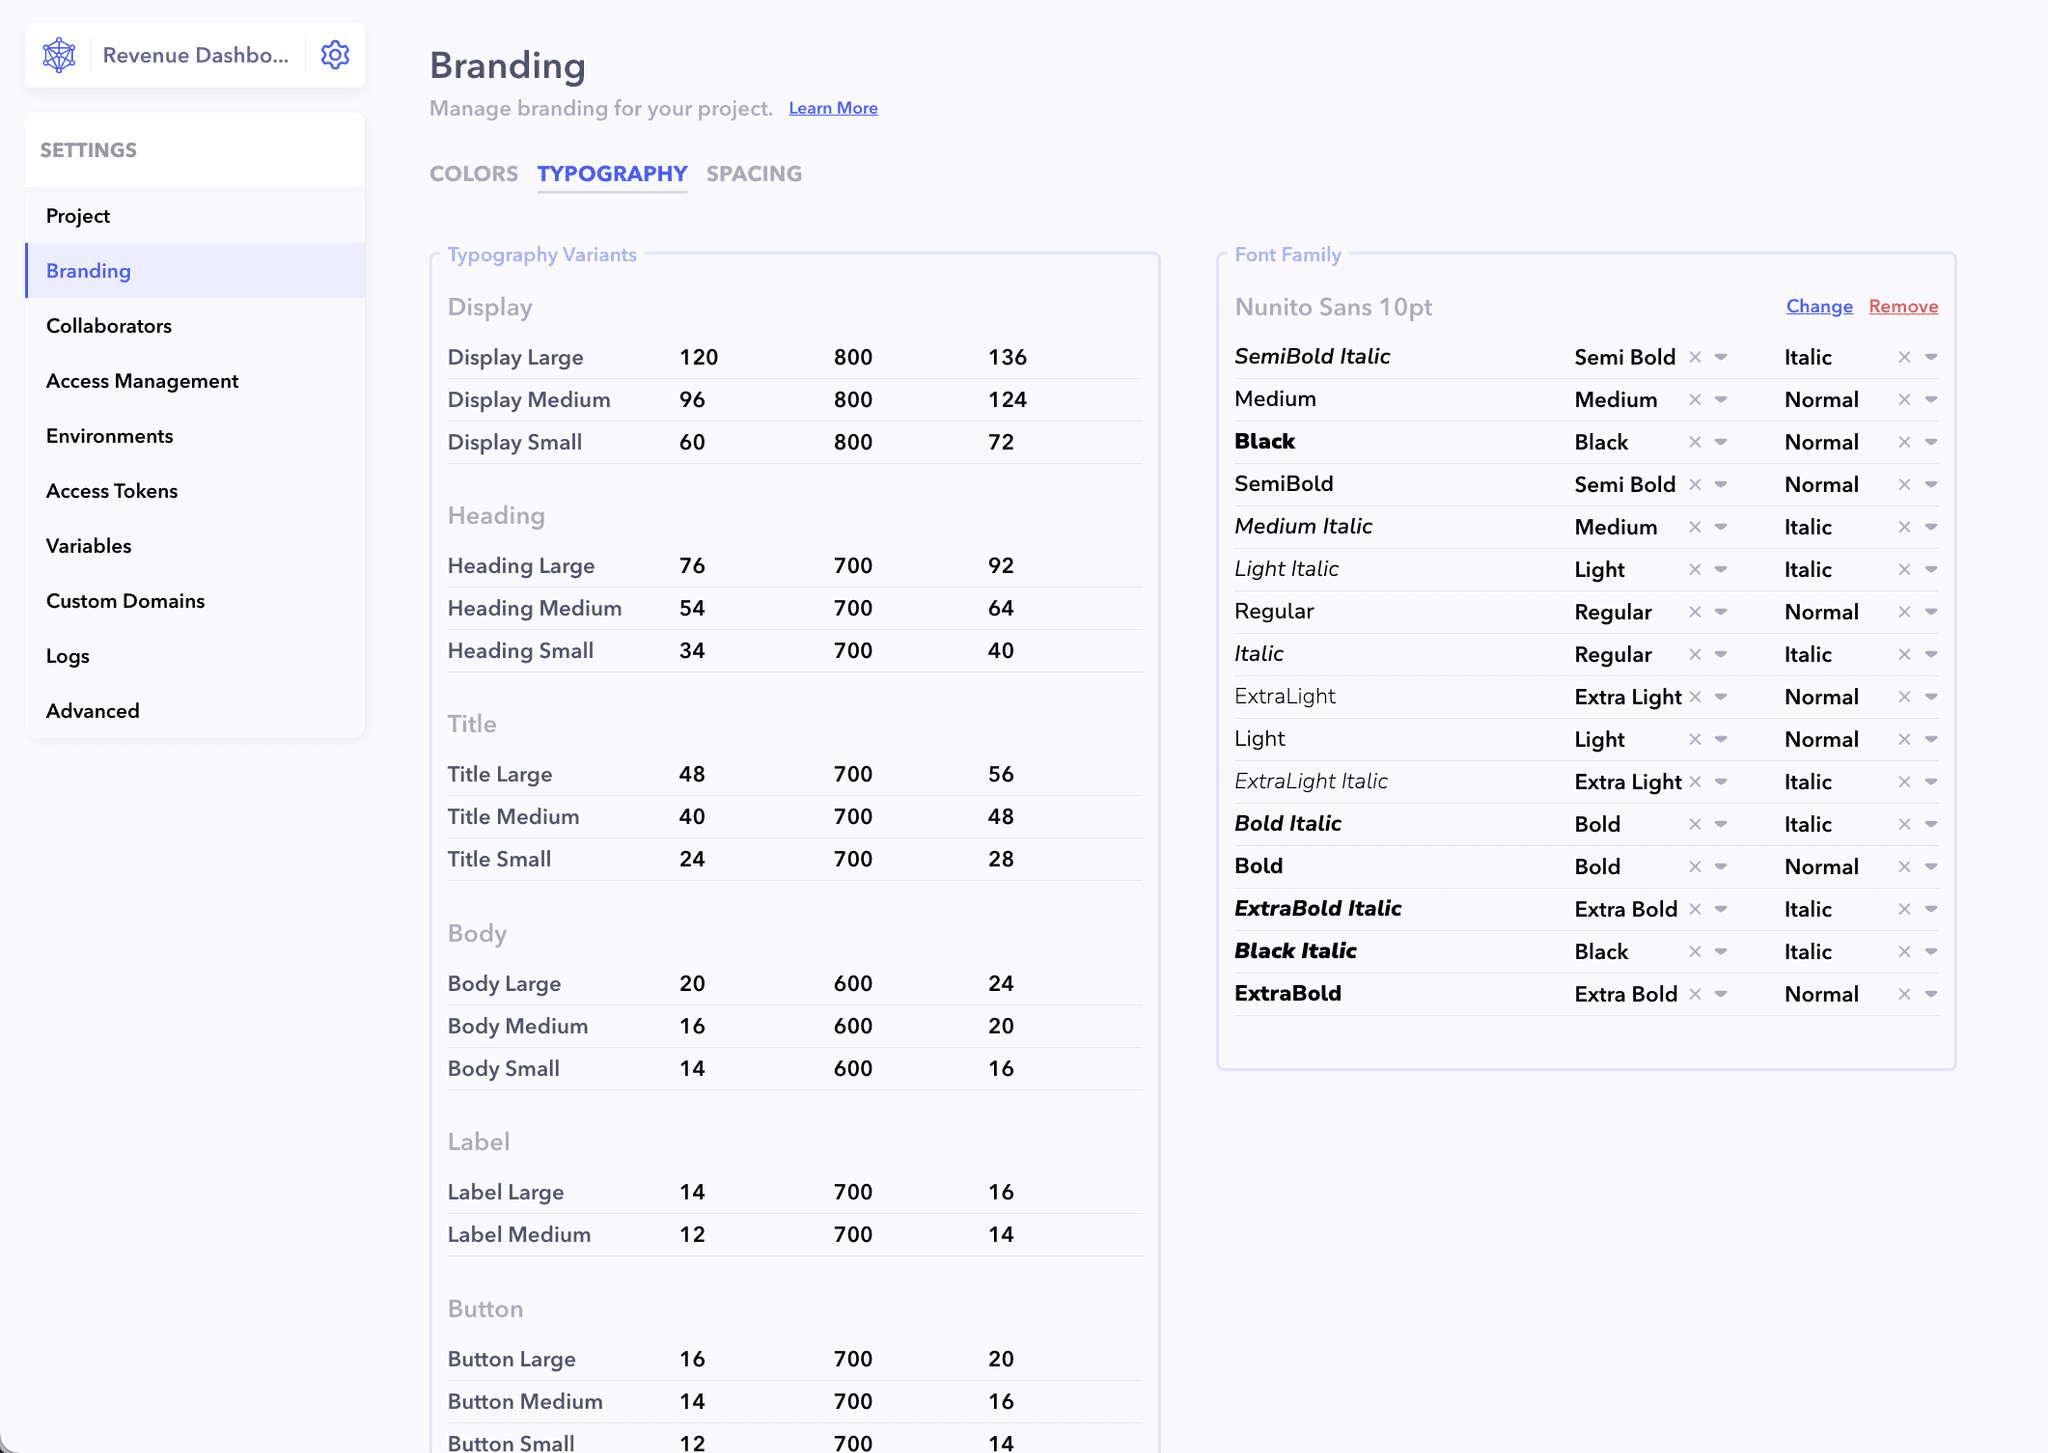Expand weight dropdown for ExtraBold row
Image resolution: width=2048 pixels, height=1453 pixels.
1721,994
